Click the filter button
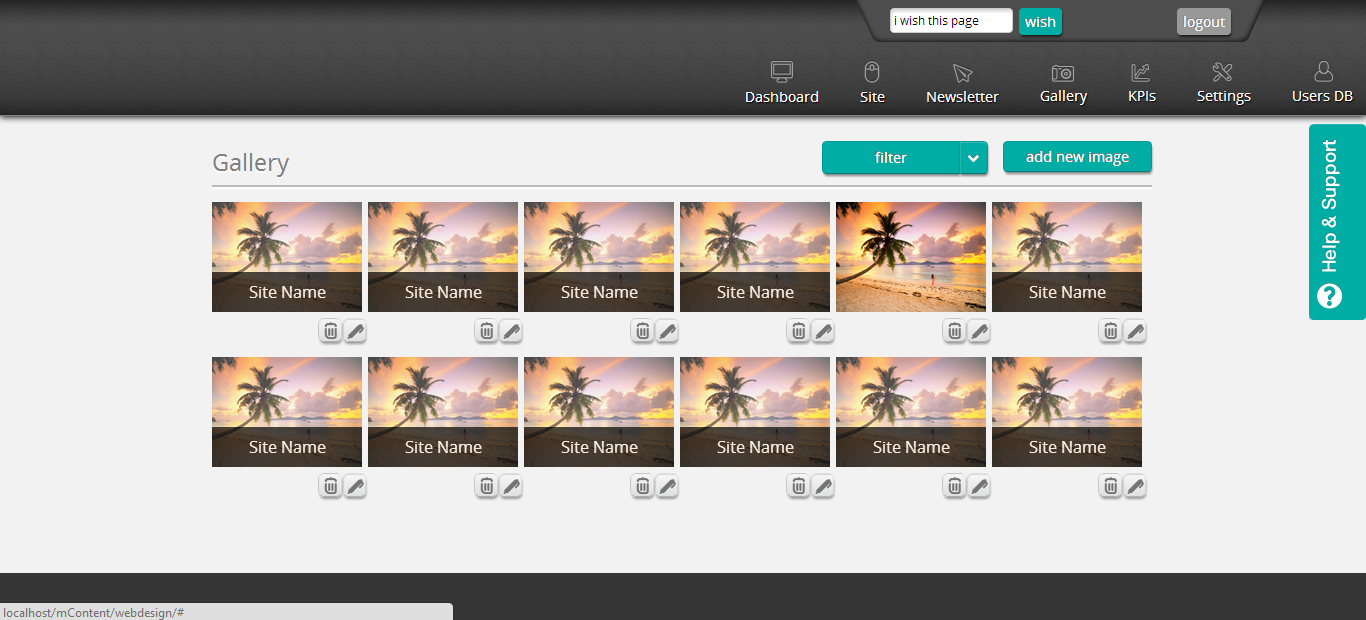The image size is (1366, 620). tap(890, 158)
